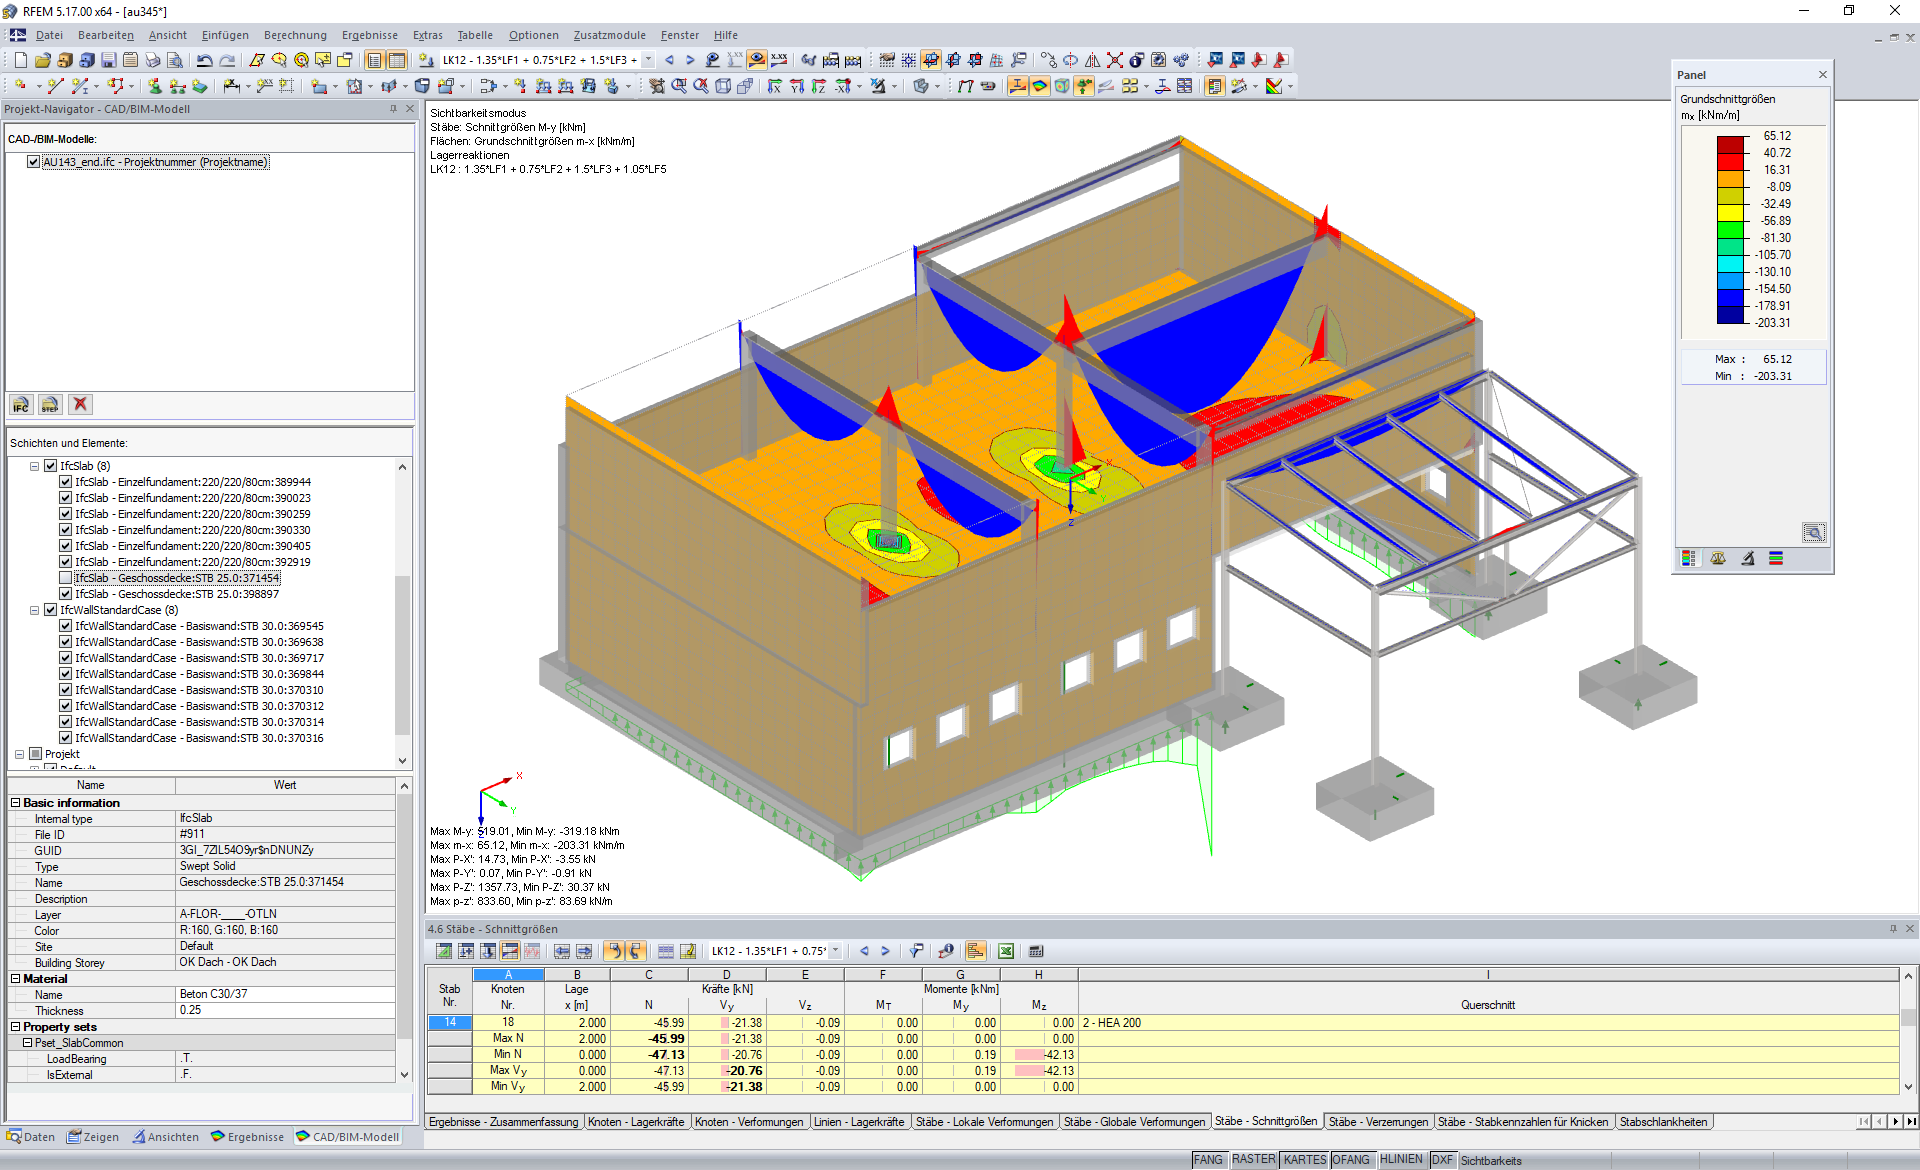Screen dimensions: 1920x1170
Task: Select the Excel export icon in table toolbar
Action: [1006, 951]
